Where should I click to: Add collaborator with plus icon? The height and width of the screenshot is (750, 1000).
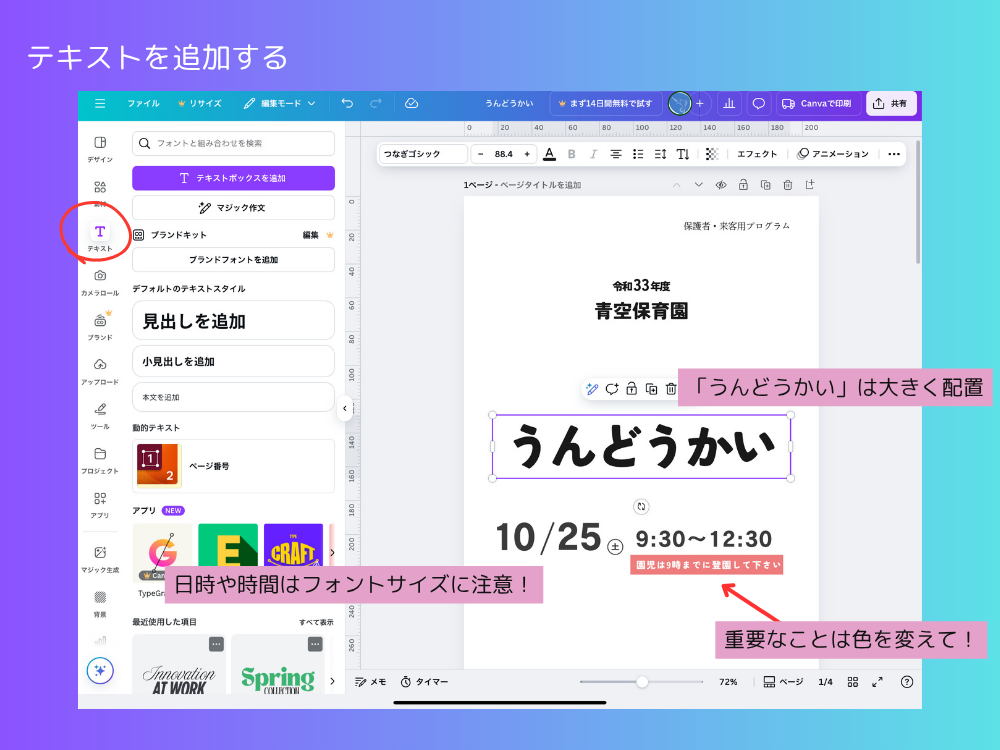[x=700, y=103]
